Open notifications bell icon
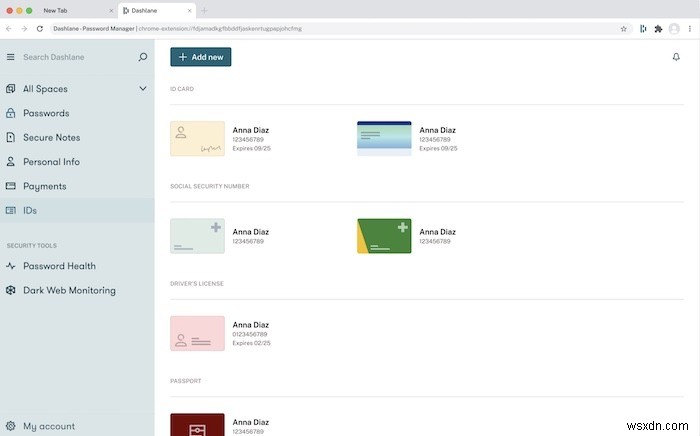Screen dimensions: 700x436 coord(676,57)
